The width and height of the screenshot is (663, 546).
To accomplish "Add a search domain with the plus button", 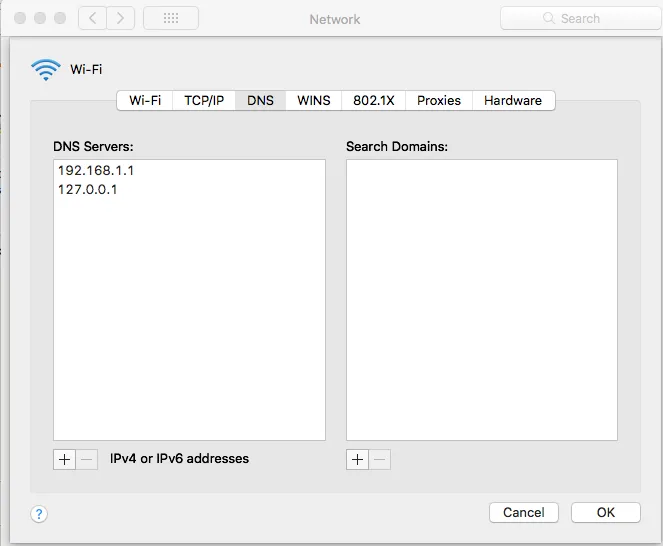I will click(x=357, y=459).
